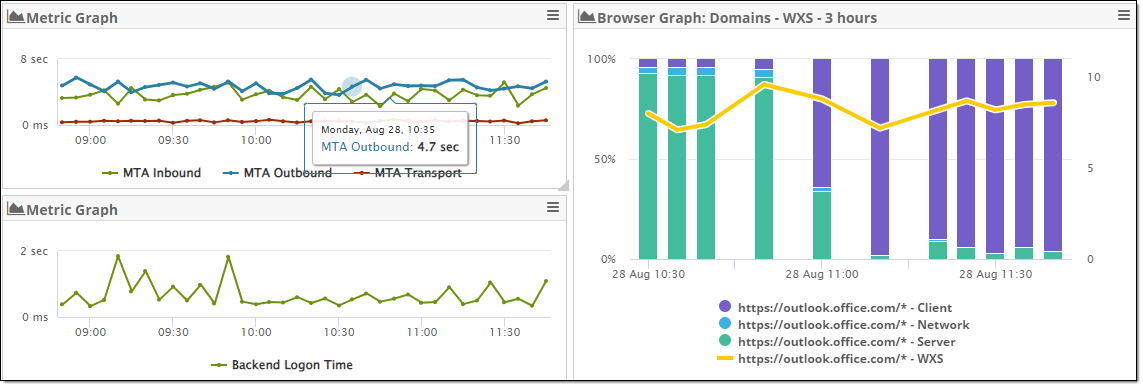Image resolution: width=1143 pixels, height=387 pixels.
Task: Click the top Metric Graph panel title
Action: tap(72, 17)
